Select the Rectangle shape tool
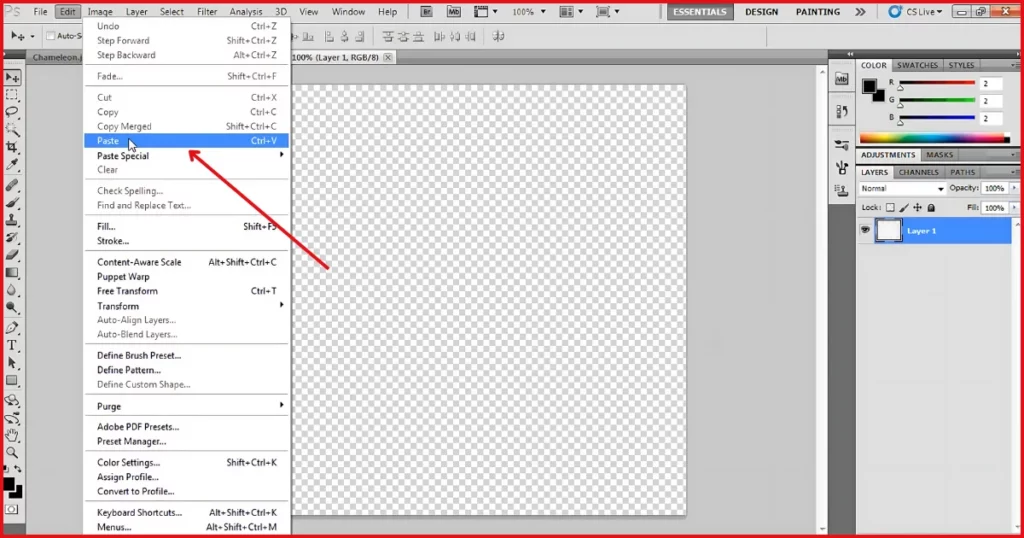1024x538 pixels. 12,381
